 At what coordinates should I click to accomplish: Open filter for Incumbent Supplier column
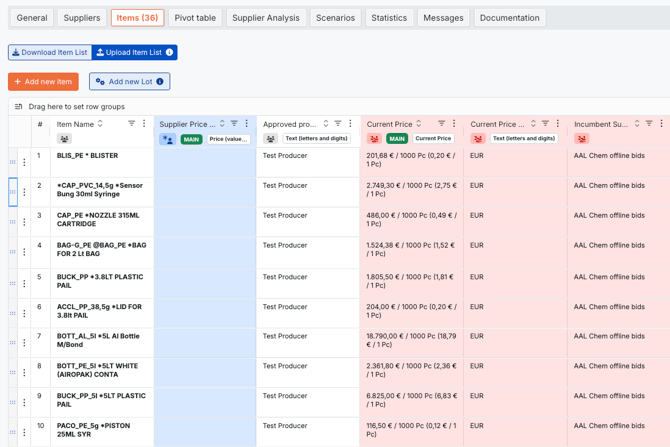[x=649, y=124]
